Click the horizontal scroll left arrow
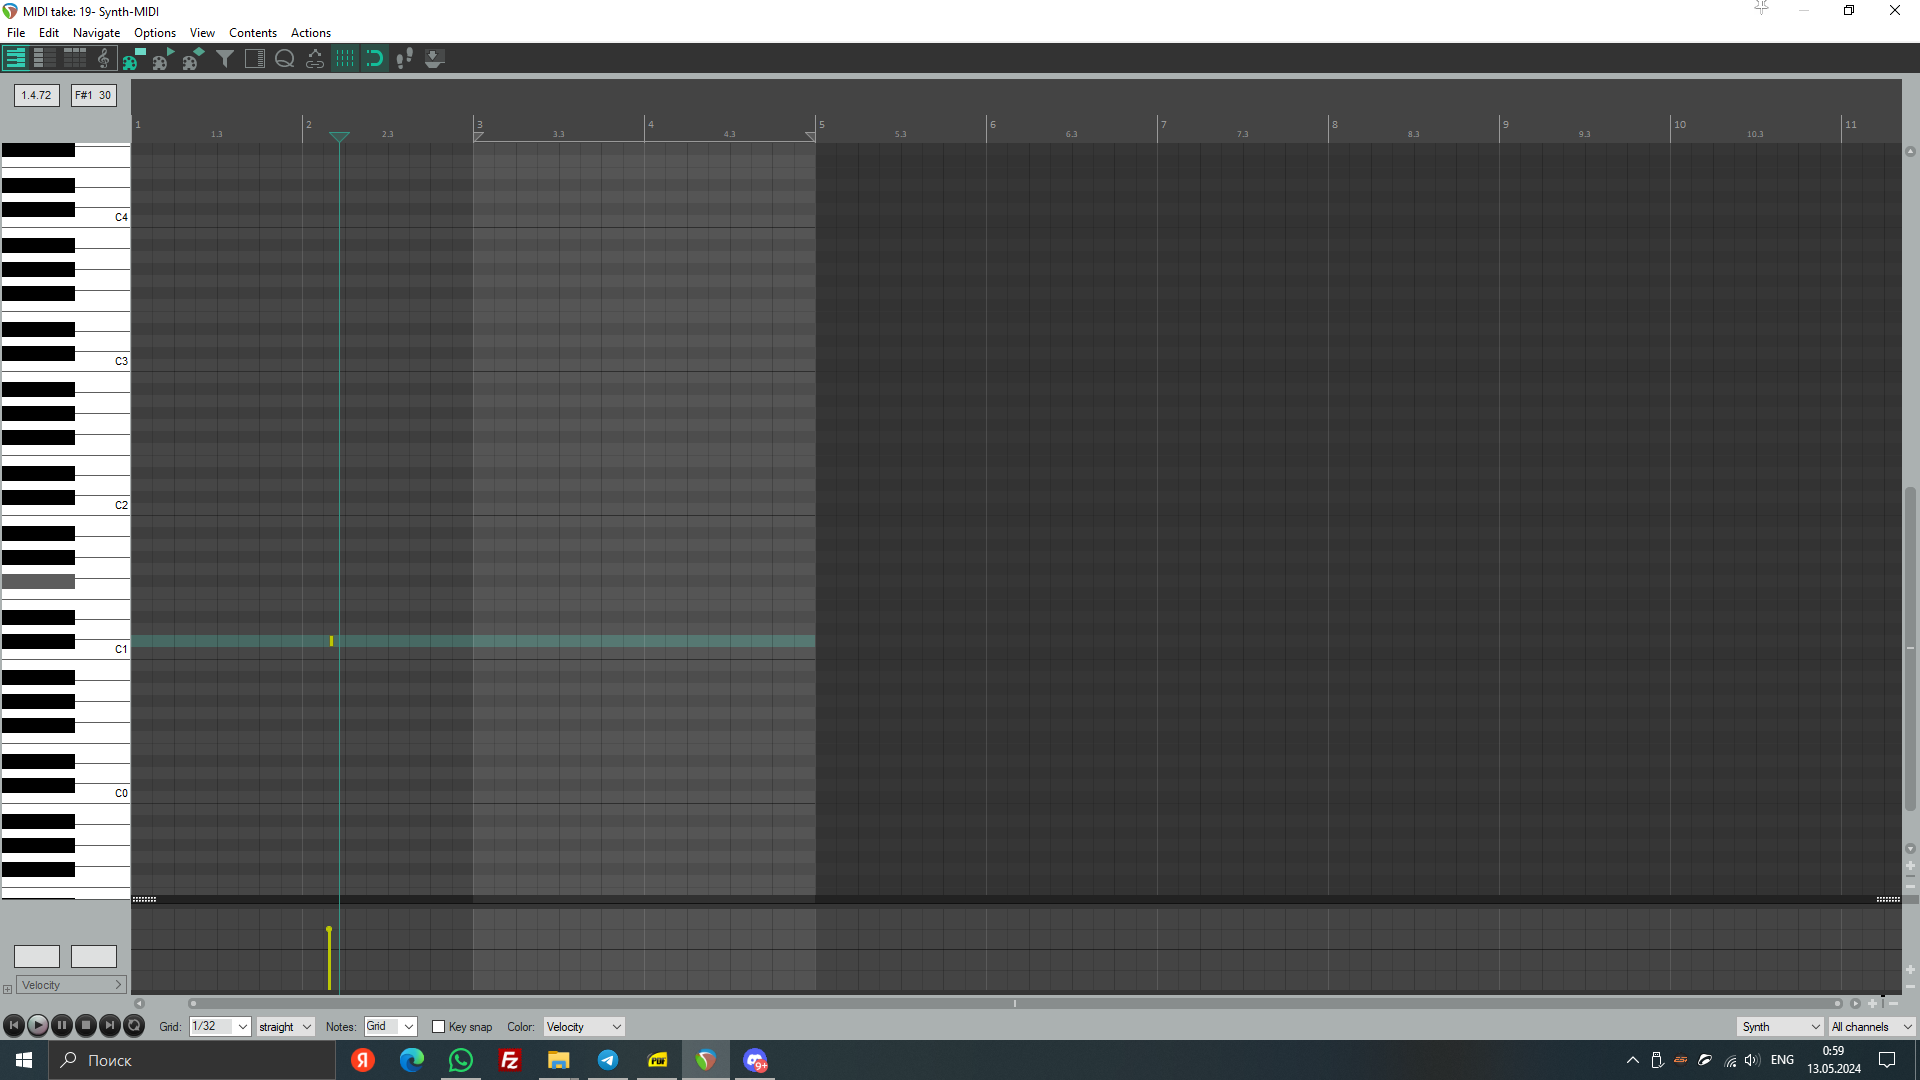 point(139,1003)
